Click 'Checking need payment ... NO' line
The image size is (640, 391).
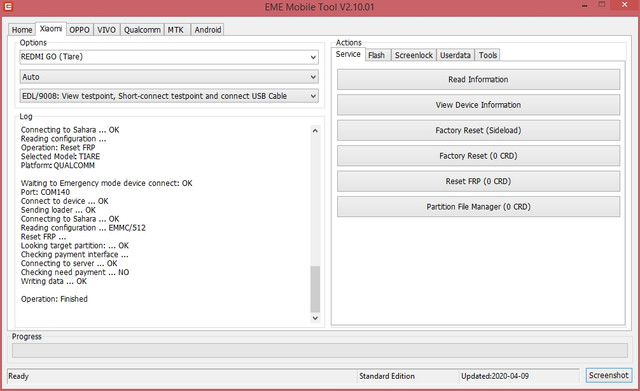click(75, 272)
